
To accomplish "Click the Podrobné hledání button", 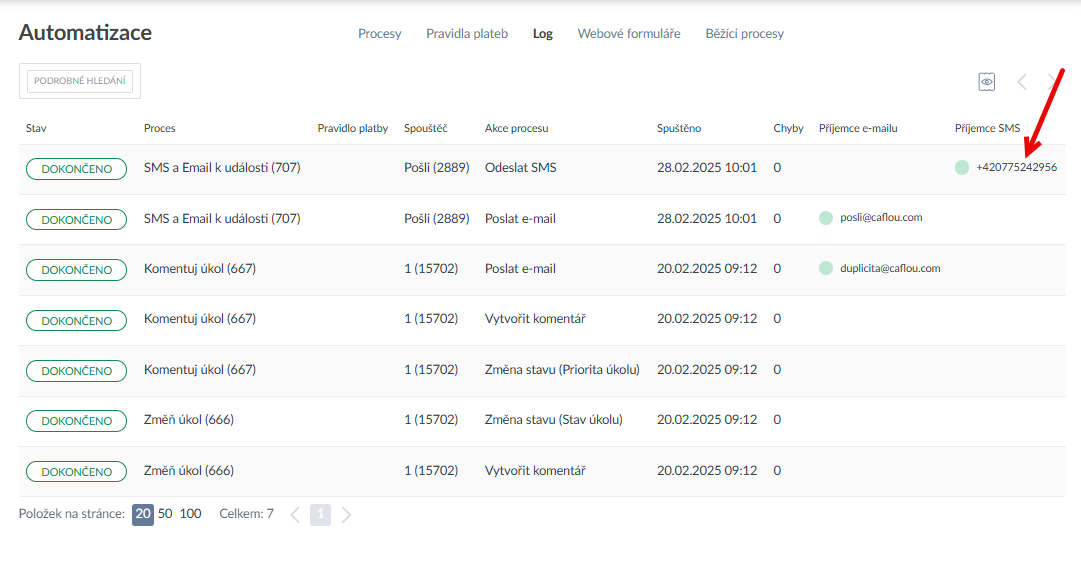I will [80, 81].
